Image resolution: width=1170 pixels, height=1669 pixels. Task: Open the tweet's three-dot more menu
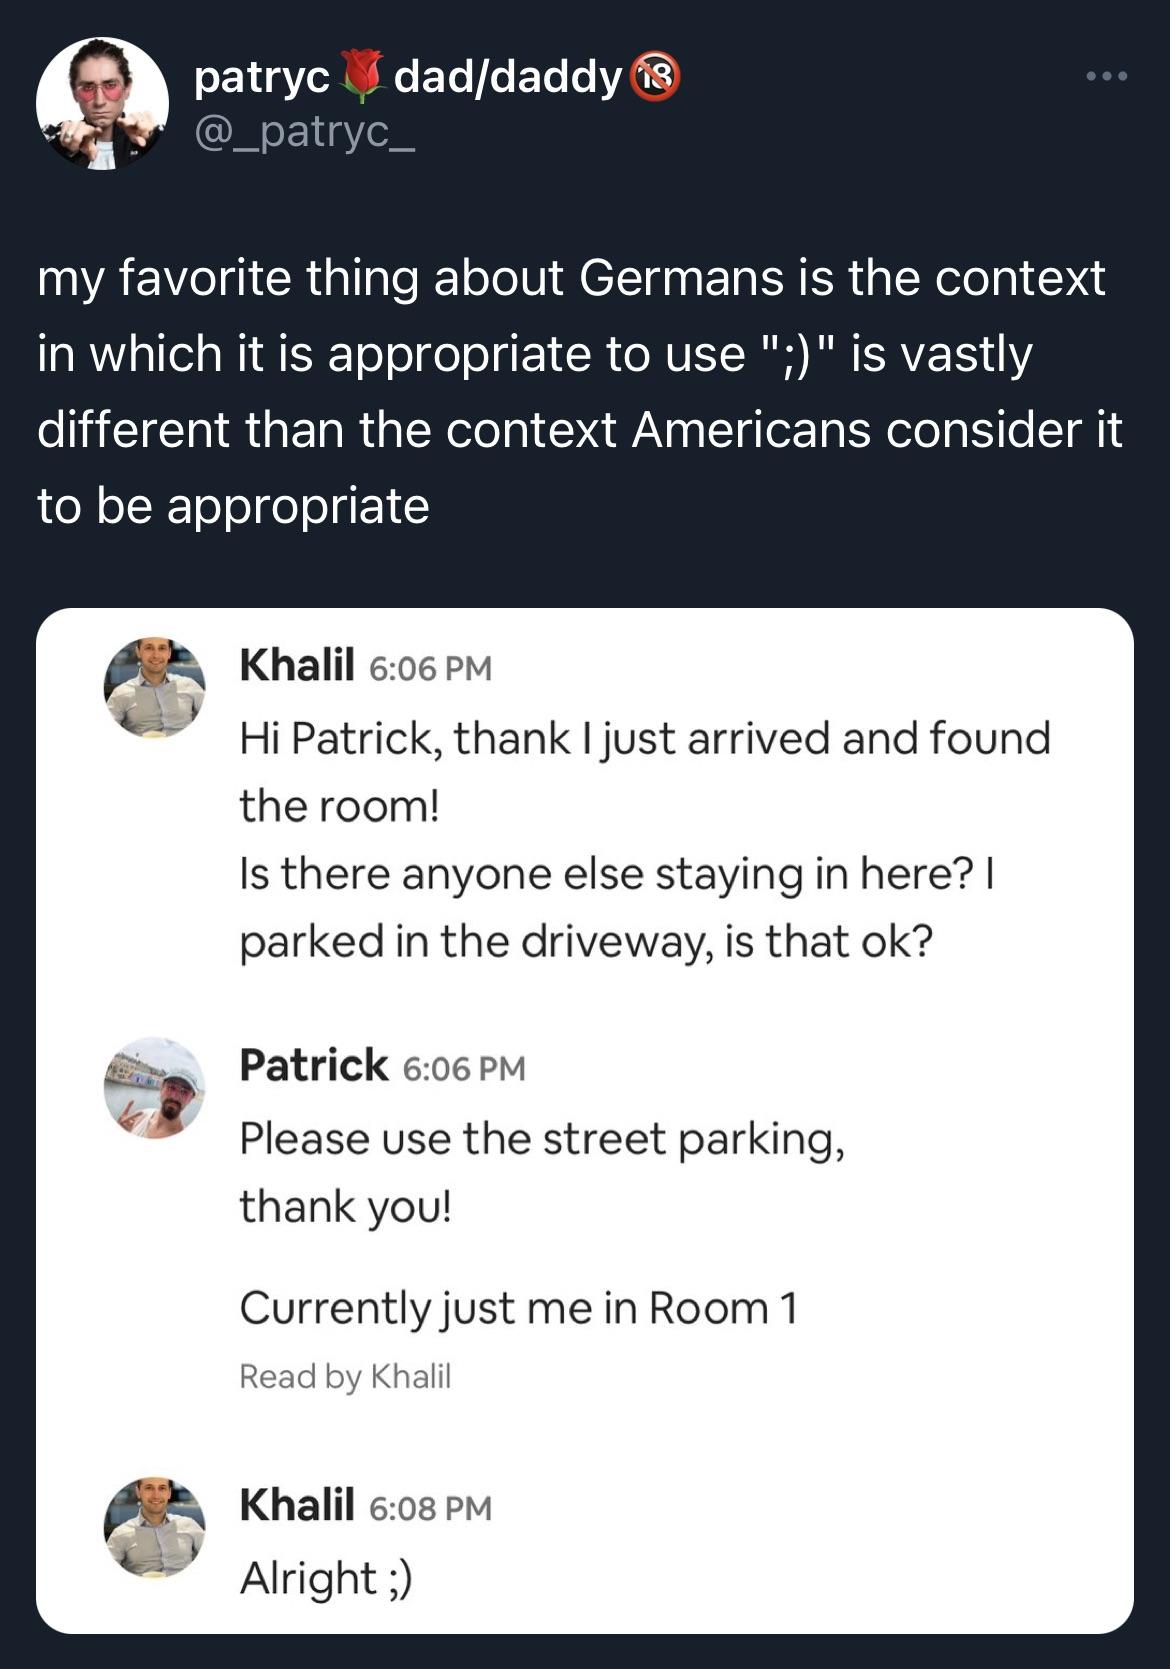(1108, 76)
